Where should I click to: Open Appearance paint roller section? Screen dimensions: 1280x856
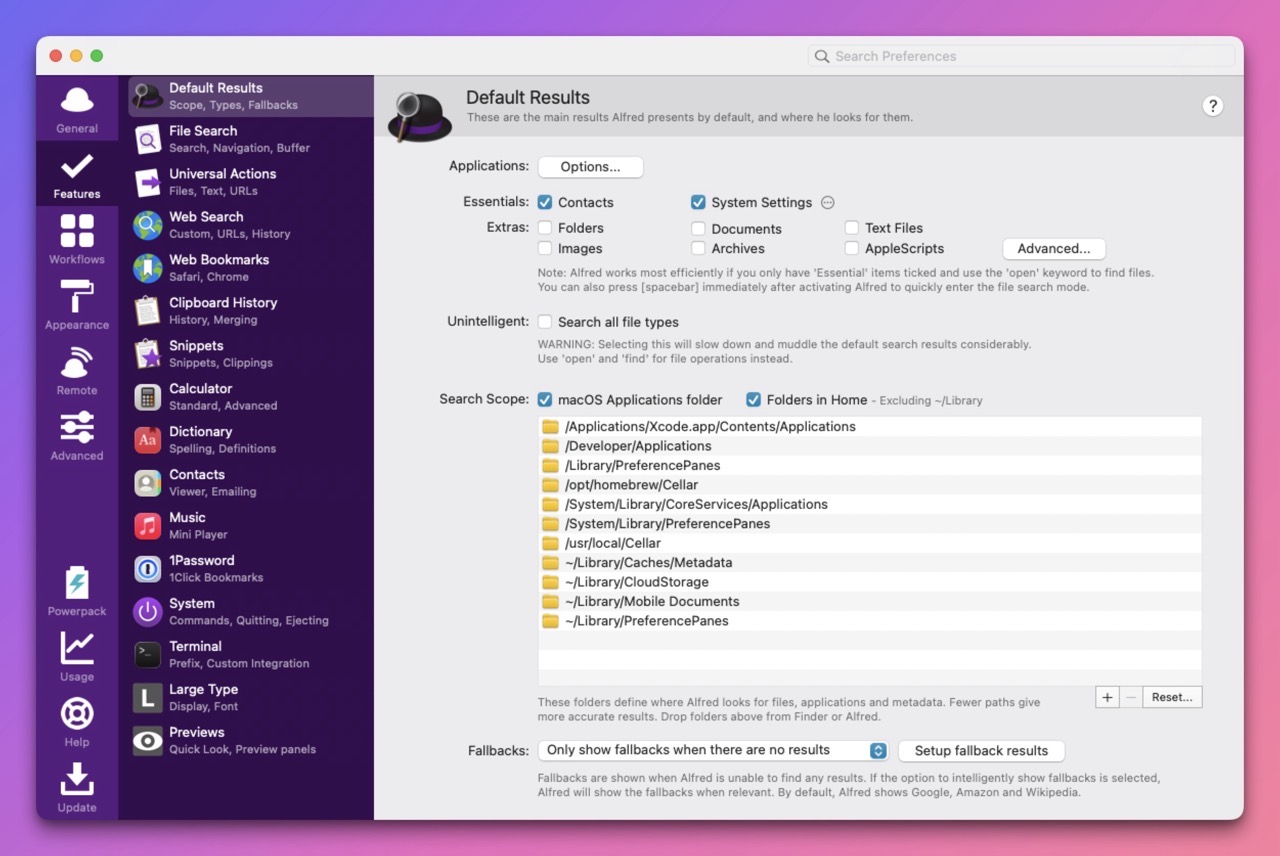(77, 305)
